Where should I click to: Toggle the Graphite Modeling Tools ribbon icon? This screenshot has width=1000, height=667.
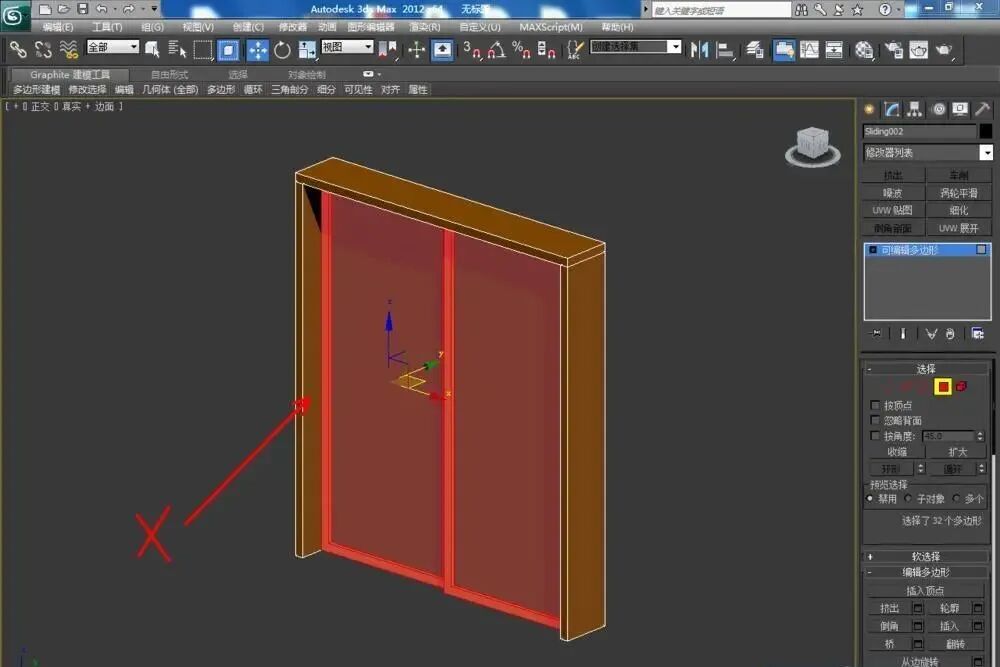click(x=784, y=50)
